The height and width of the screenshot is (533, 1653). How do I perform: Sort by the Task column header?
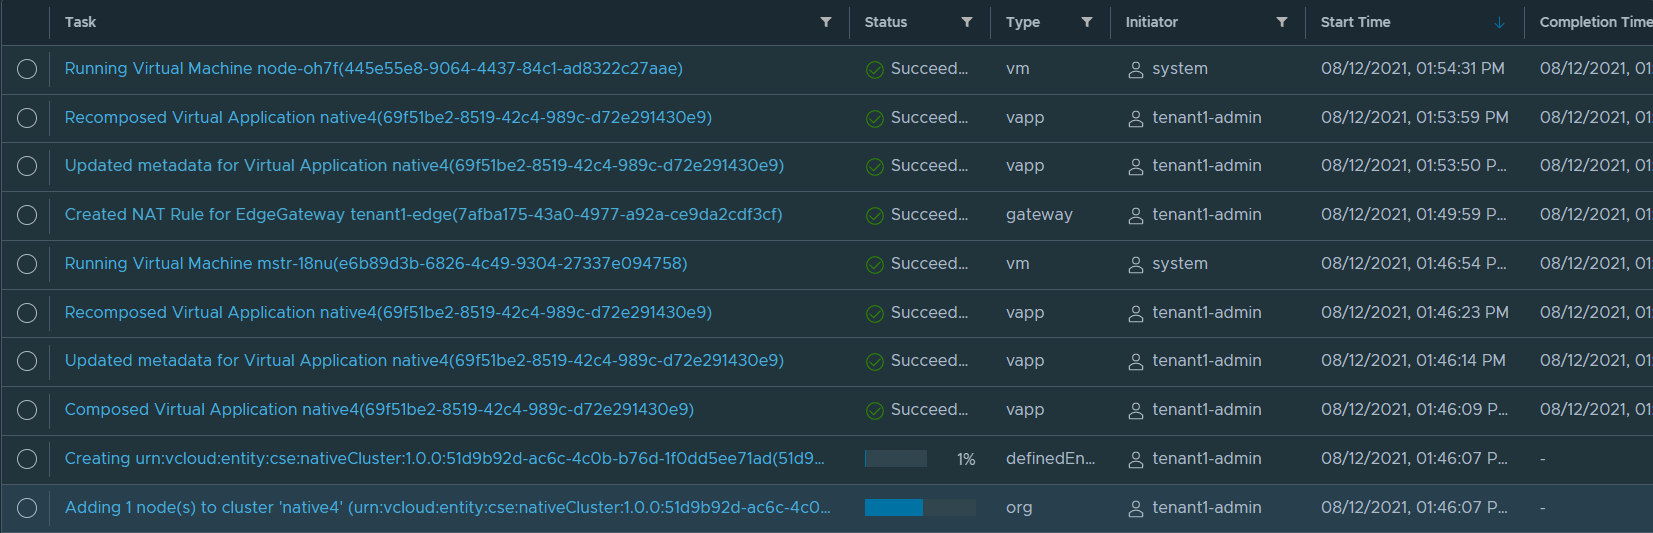click(x=81, y=22)
